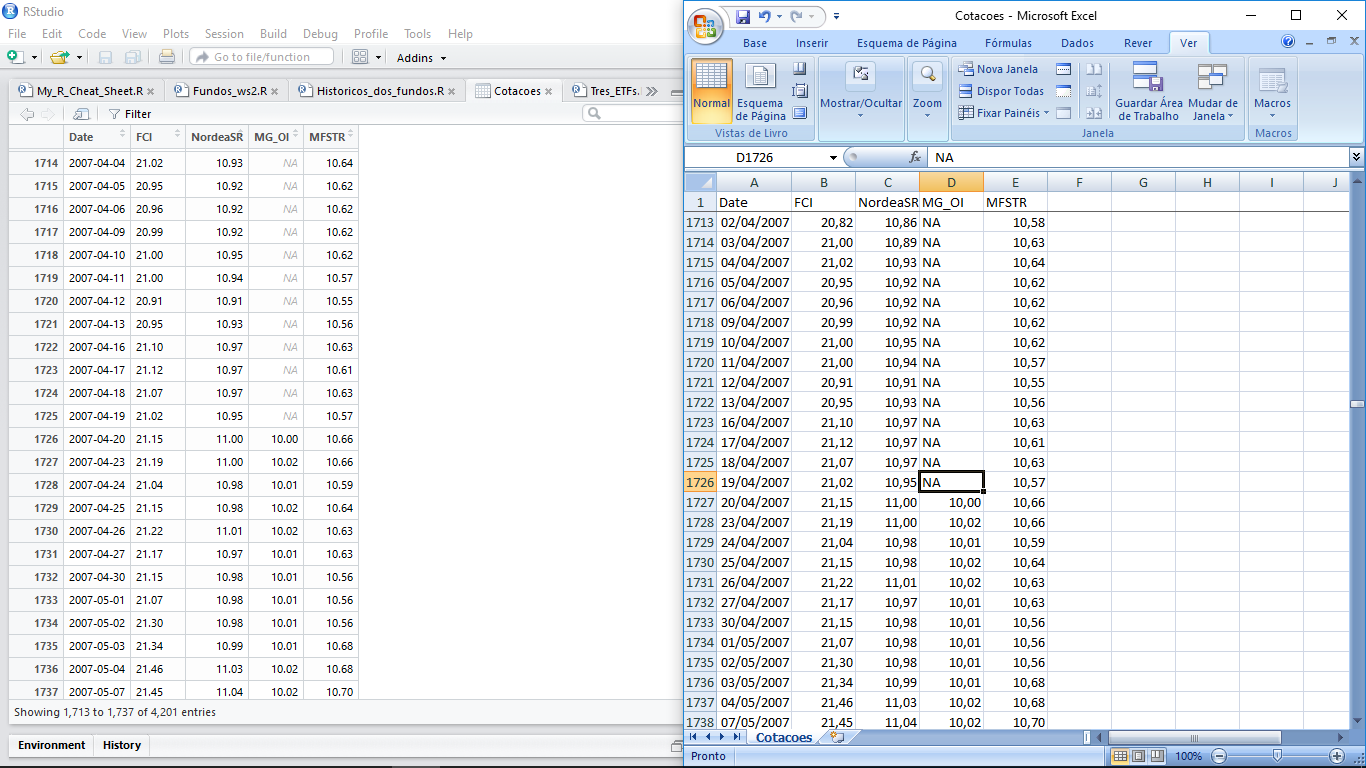Image resolution: width=1366 pixels, height=768 pixels.
Task: Open the Fórmulas ribbon tab
Action: pyautogui.click(x=1008, y=43)
